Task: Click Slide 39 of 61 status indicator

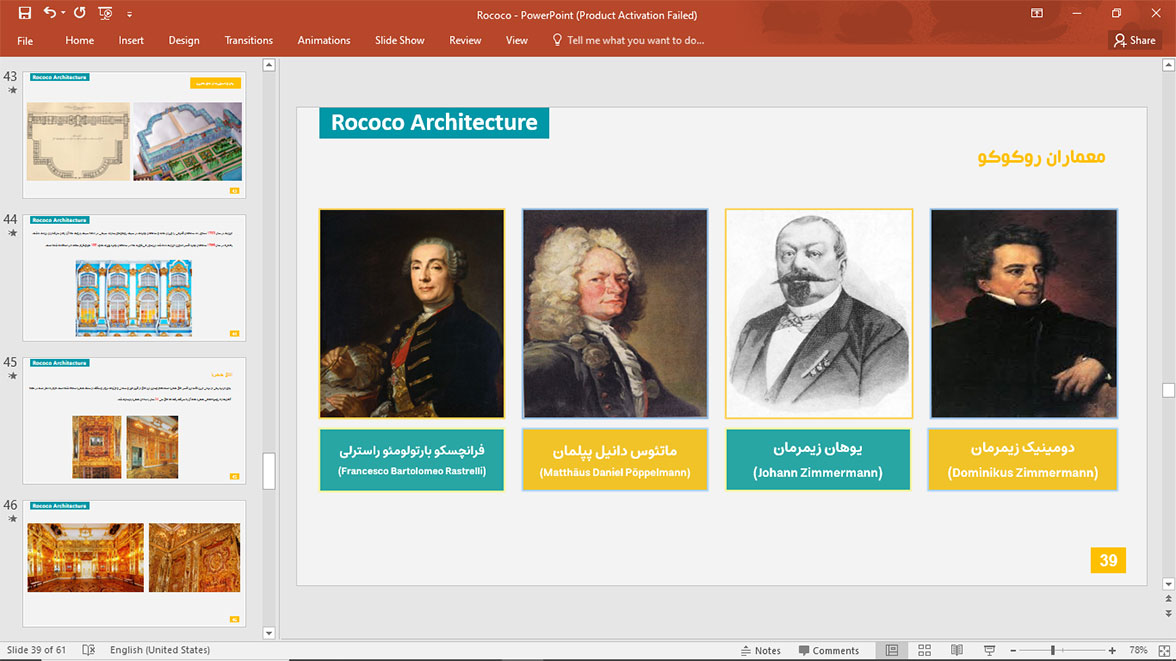Action: click(x=36, y=650)
